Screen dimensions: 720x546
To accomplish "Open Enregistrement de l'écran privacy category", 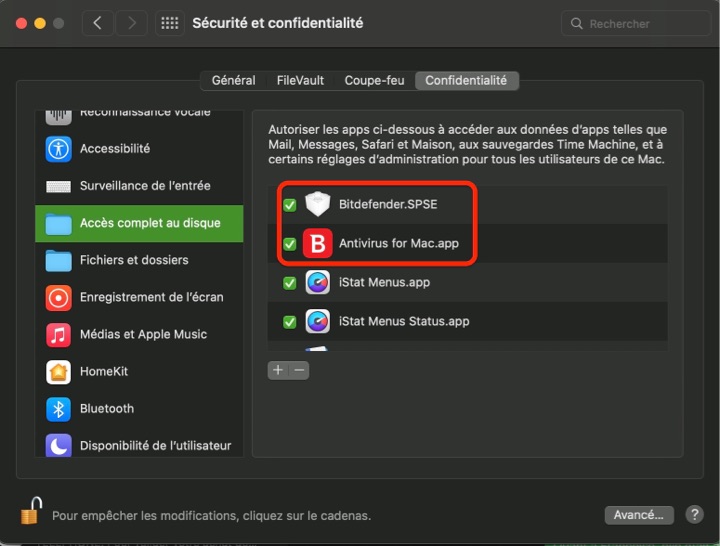I will tap(151, 297).
